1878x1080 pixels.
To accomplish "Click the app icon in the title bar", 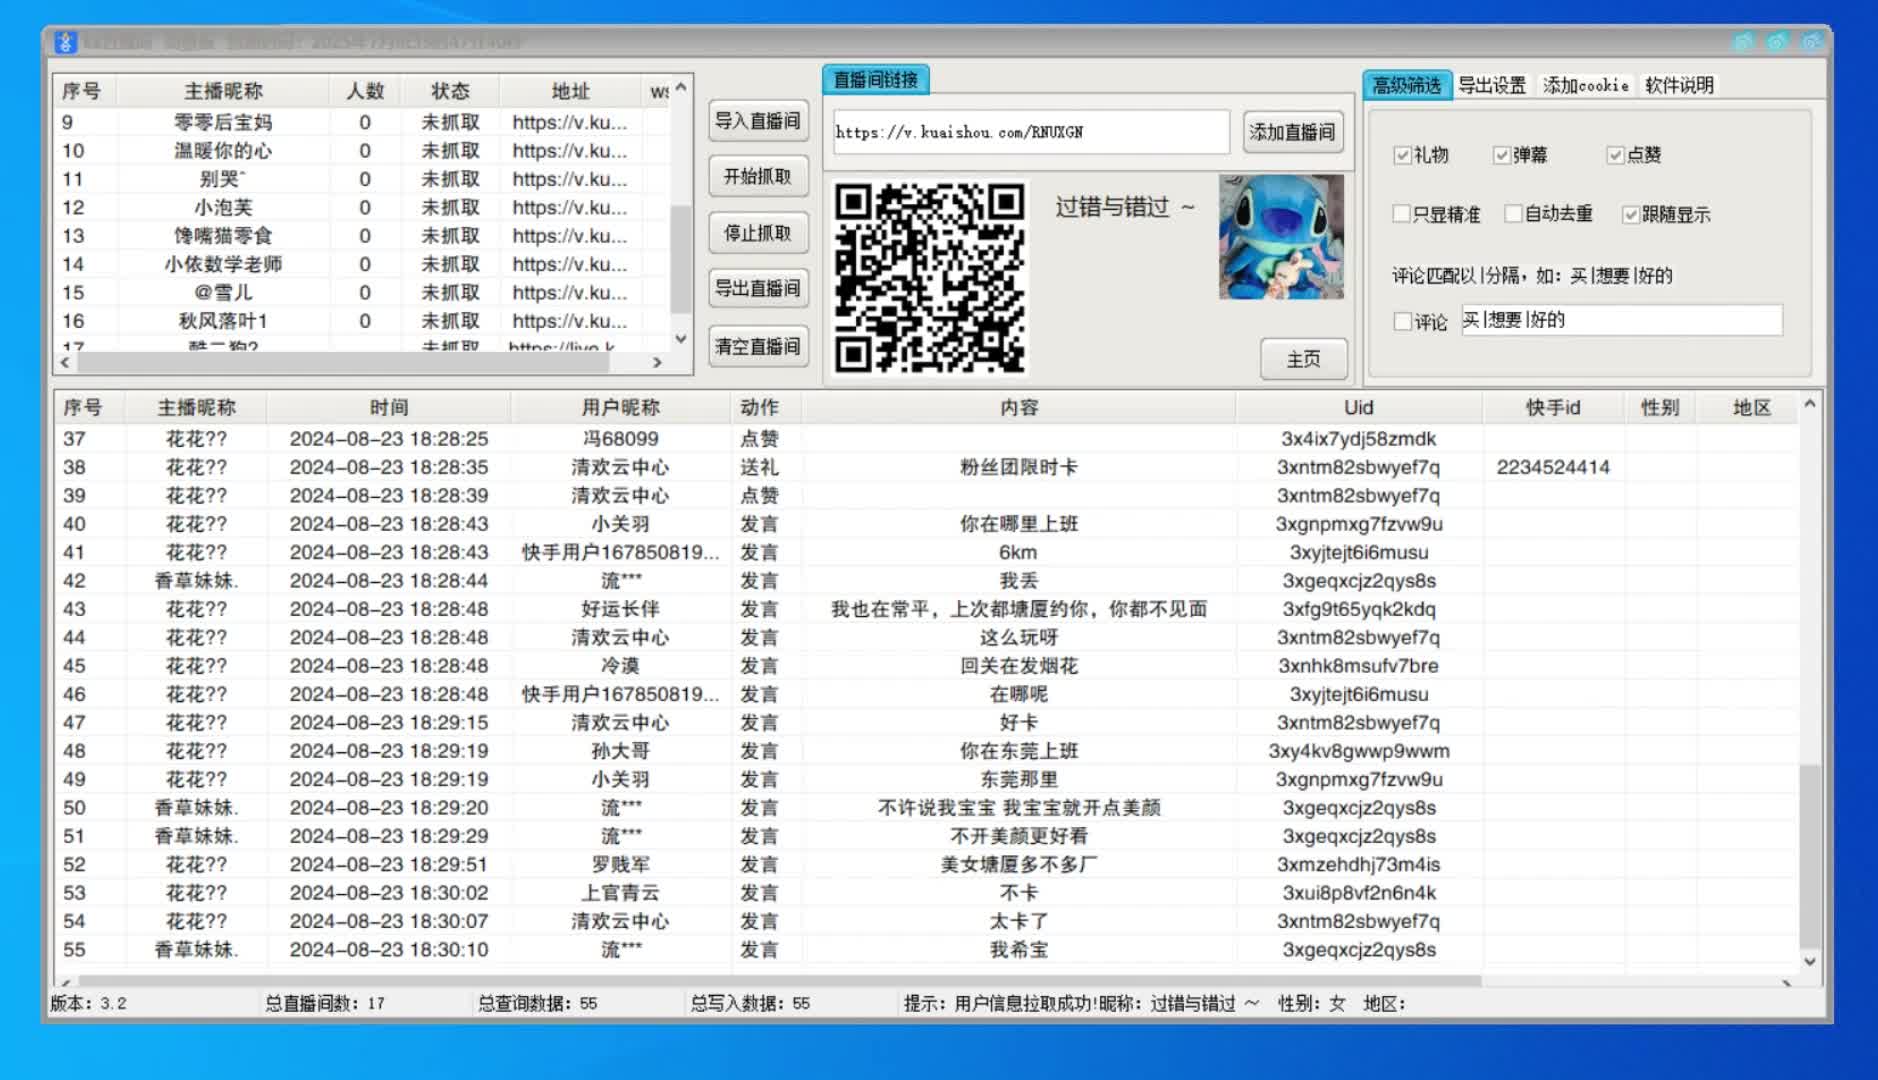I will coord(65,42).
